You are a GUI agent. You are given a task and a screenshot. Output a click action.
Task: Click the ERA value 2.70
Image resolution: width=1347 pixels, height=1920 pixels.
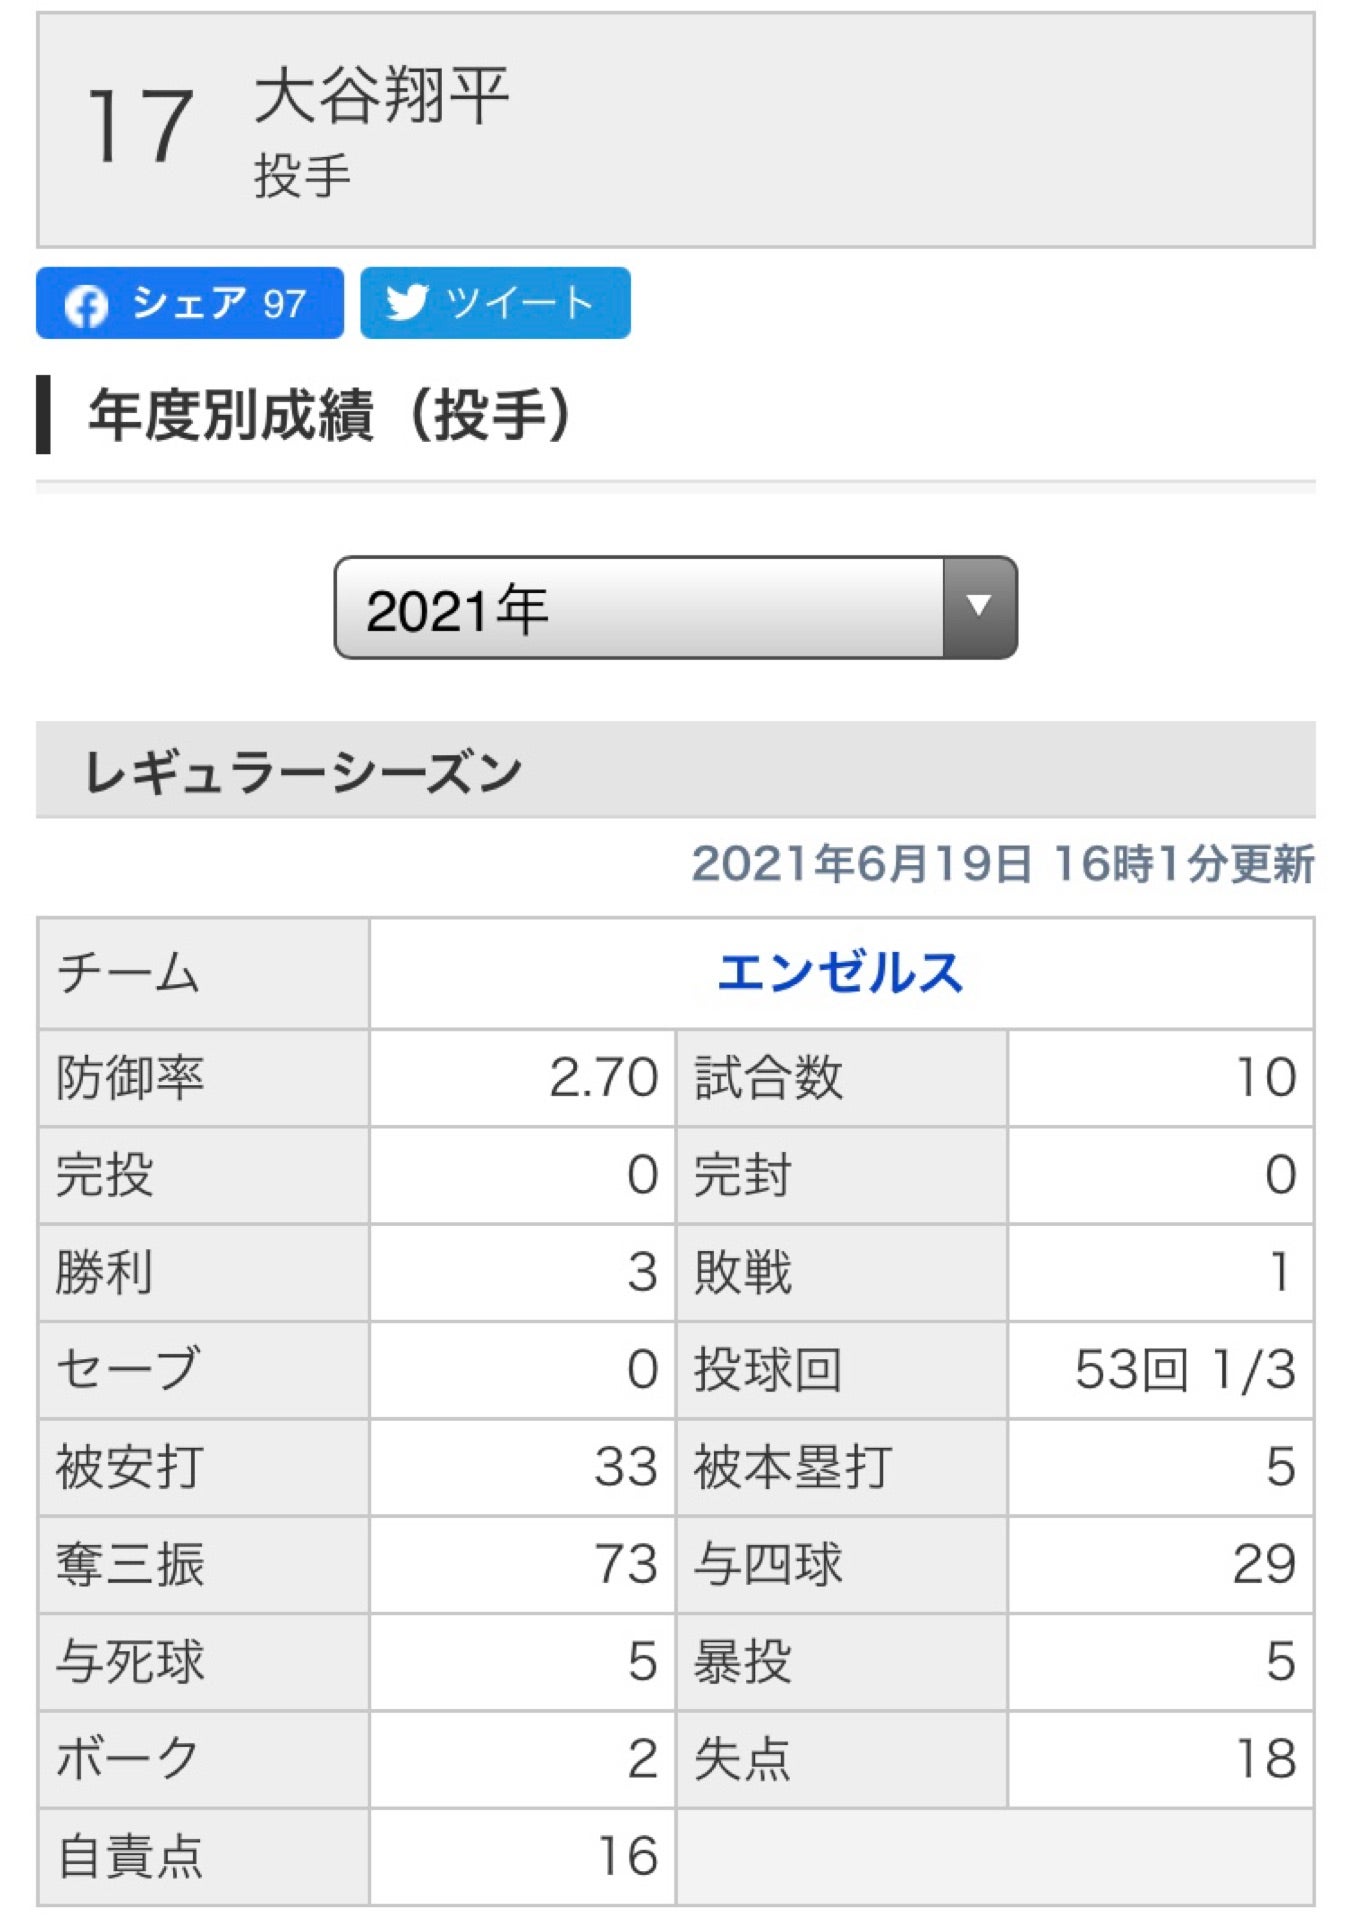coord(603,1078)
